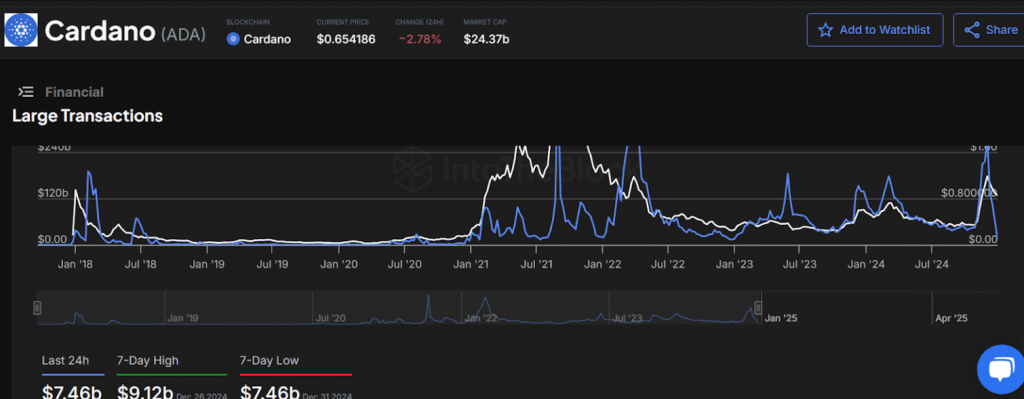This screenshot has width=1024, height=399.
Task: Click the star icon in Add to Watchlist
Action: click(x=825, y=30)
